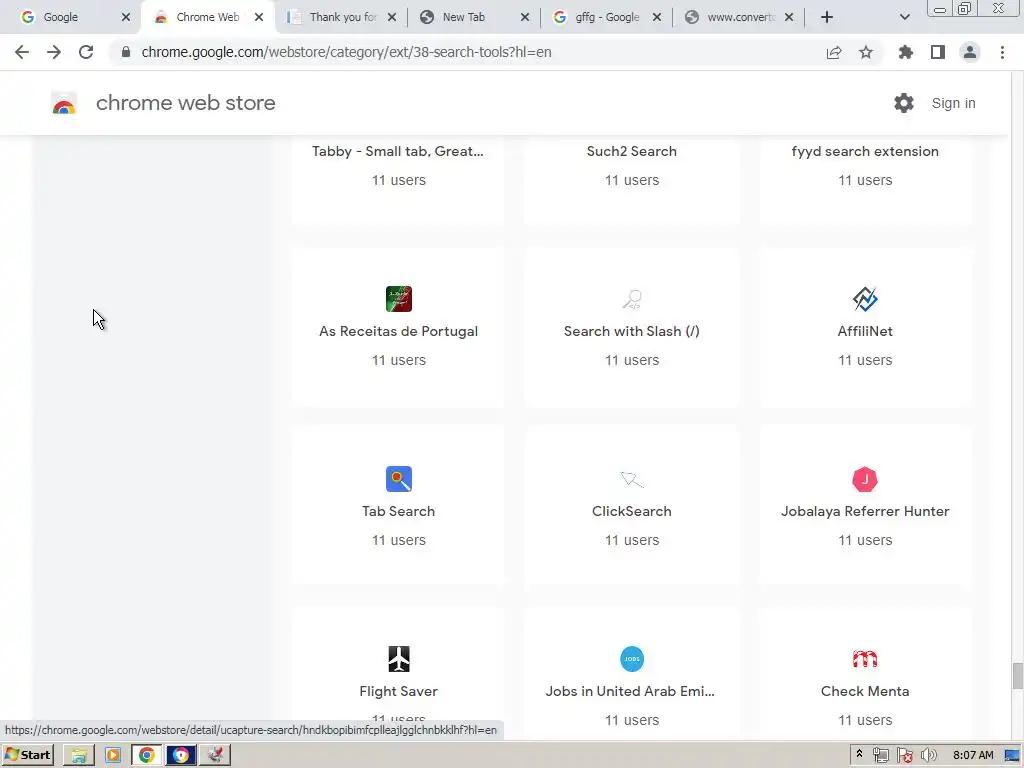
Task: Switch to the www.convert tab
Action: click(741, 17)
